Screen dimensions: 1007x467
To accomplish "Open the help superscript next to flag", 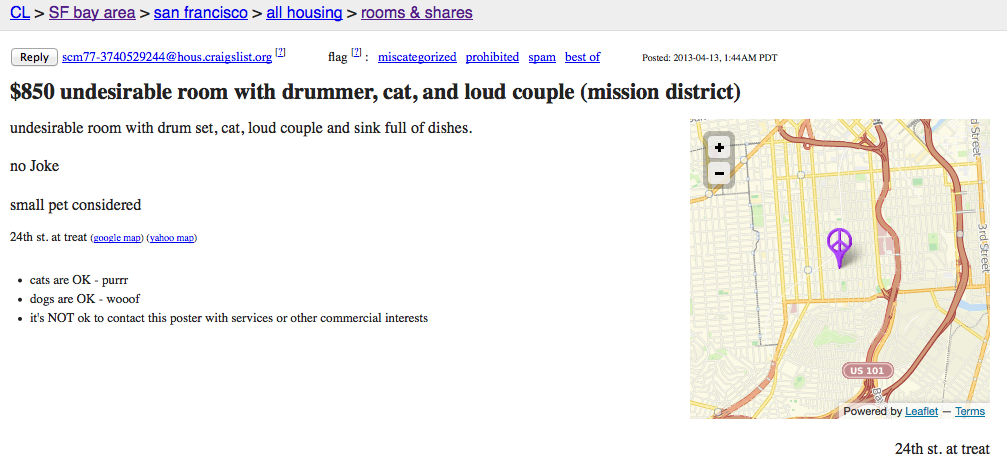I will (x=356, y=52).
